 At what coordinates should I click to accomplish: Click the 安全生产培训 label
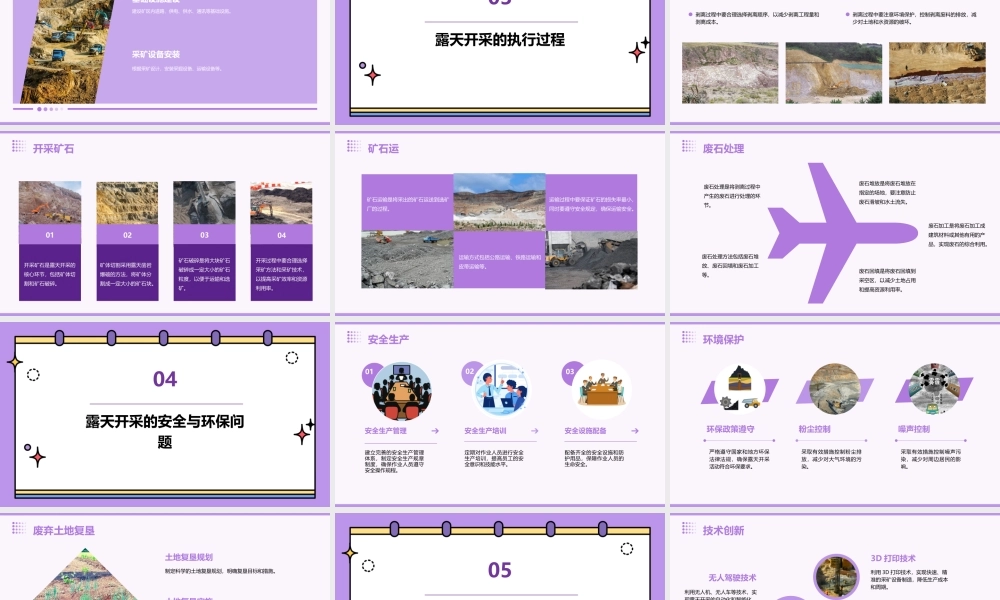tap(485, 431)
